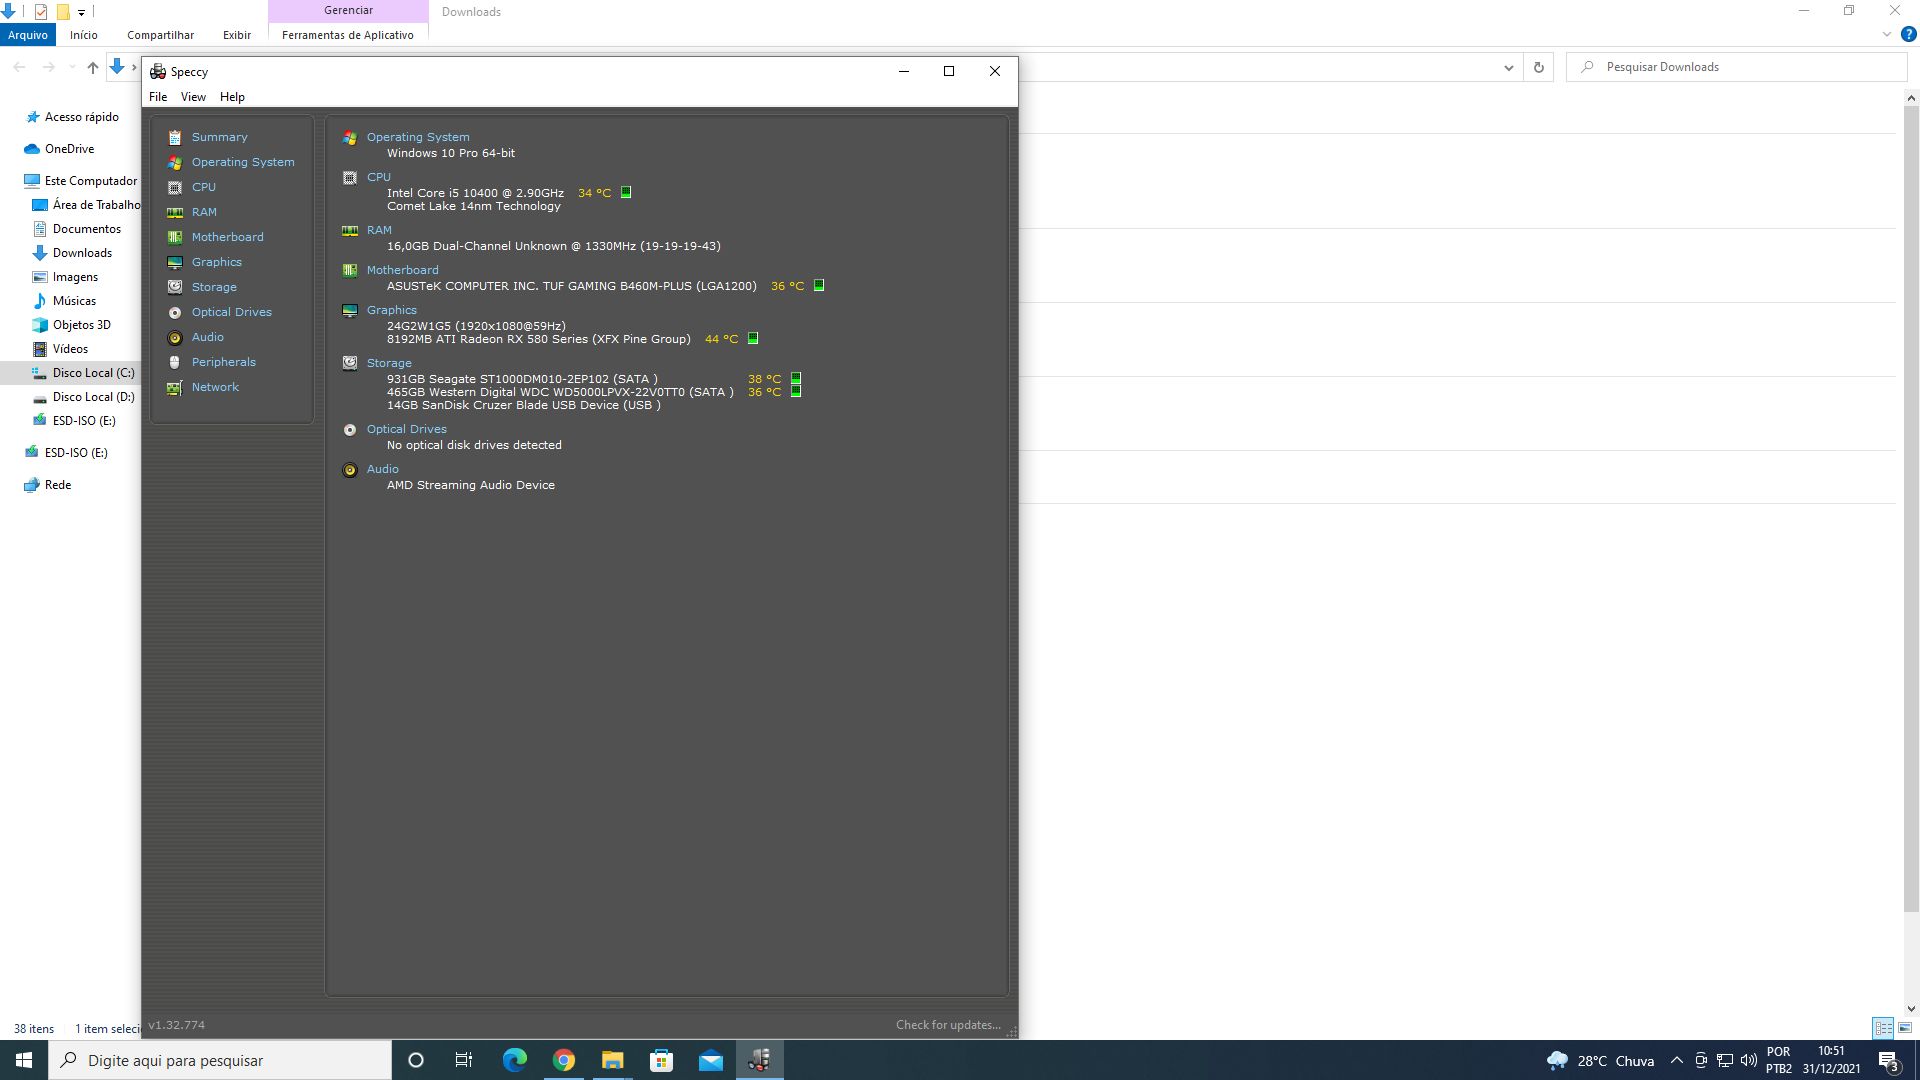Click the motherboard temperature indicator icon
The image size is (1920, 1080).
pyautogui.click(x=819, y=285)
